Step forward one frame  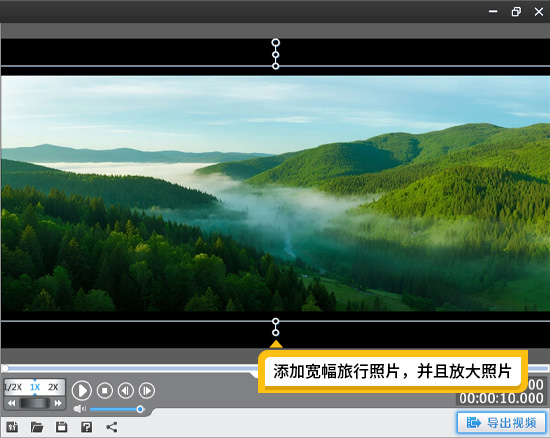click(x=147, y=390)
